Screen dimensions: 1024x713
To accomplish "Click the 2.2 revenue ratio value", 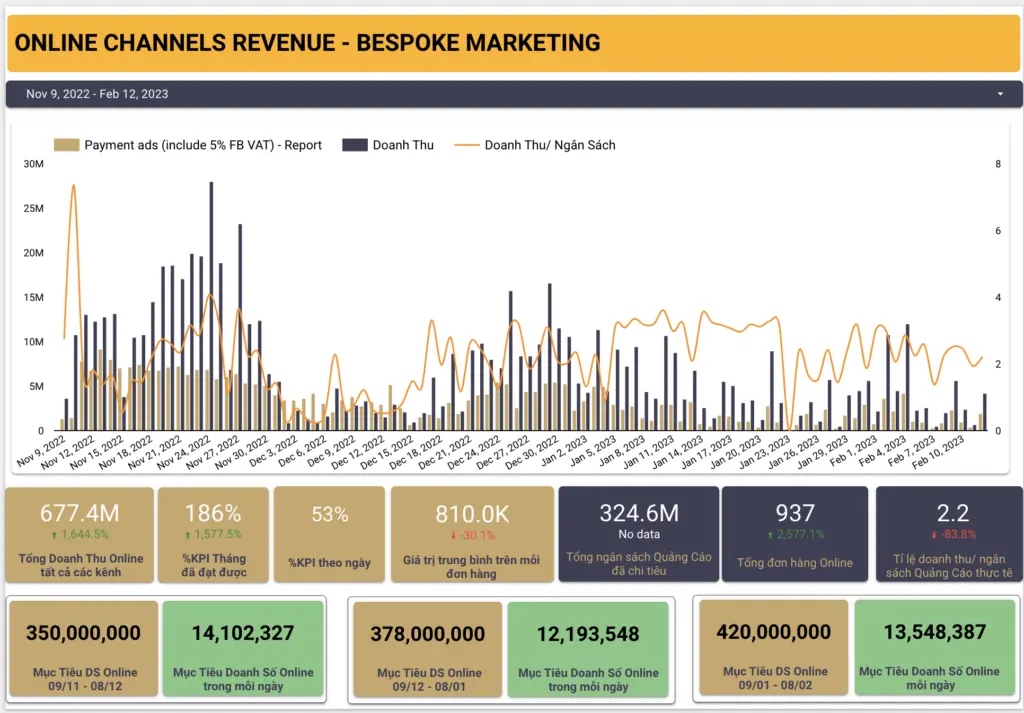I will click(x=953, y=513).
